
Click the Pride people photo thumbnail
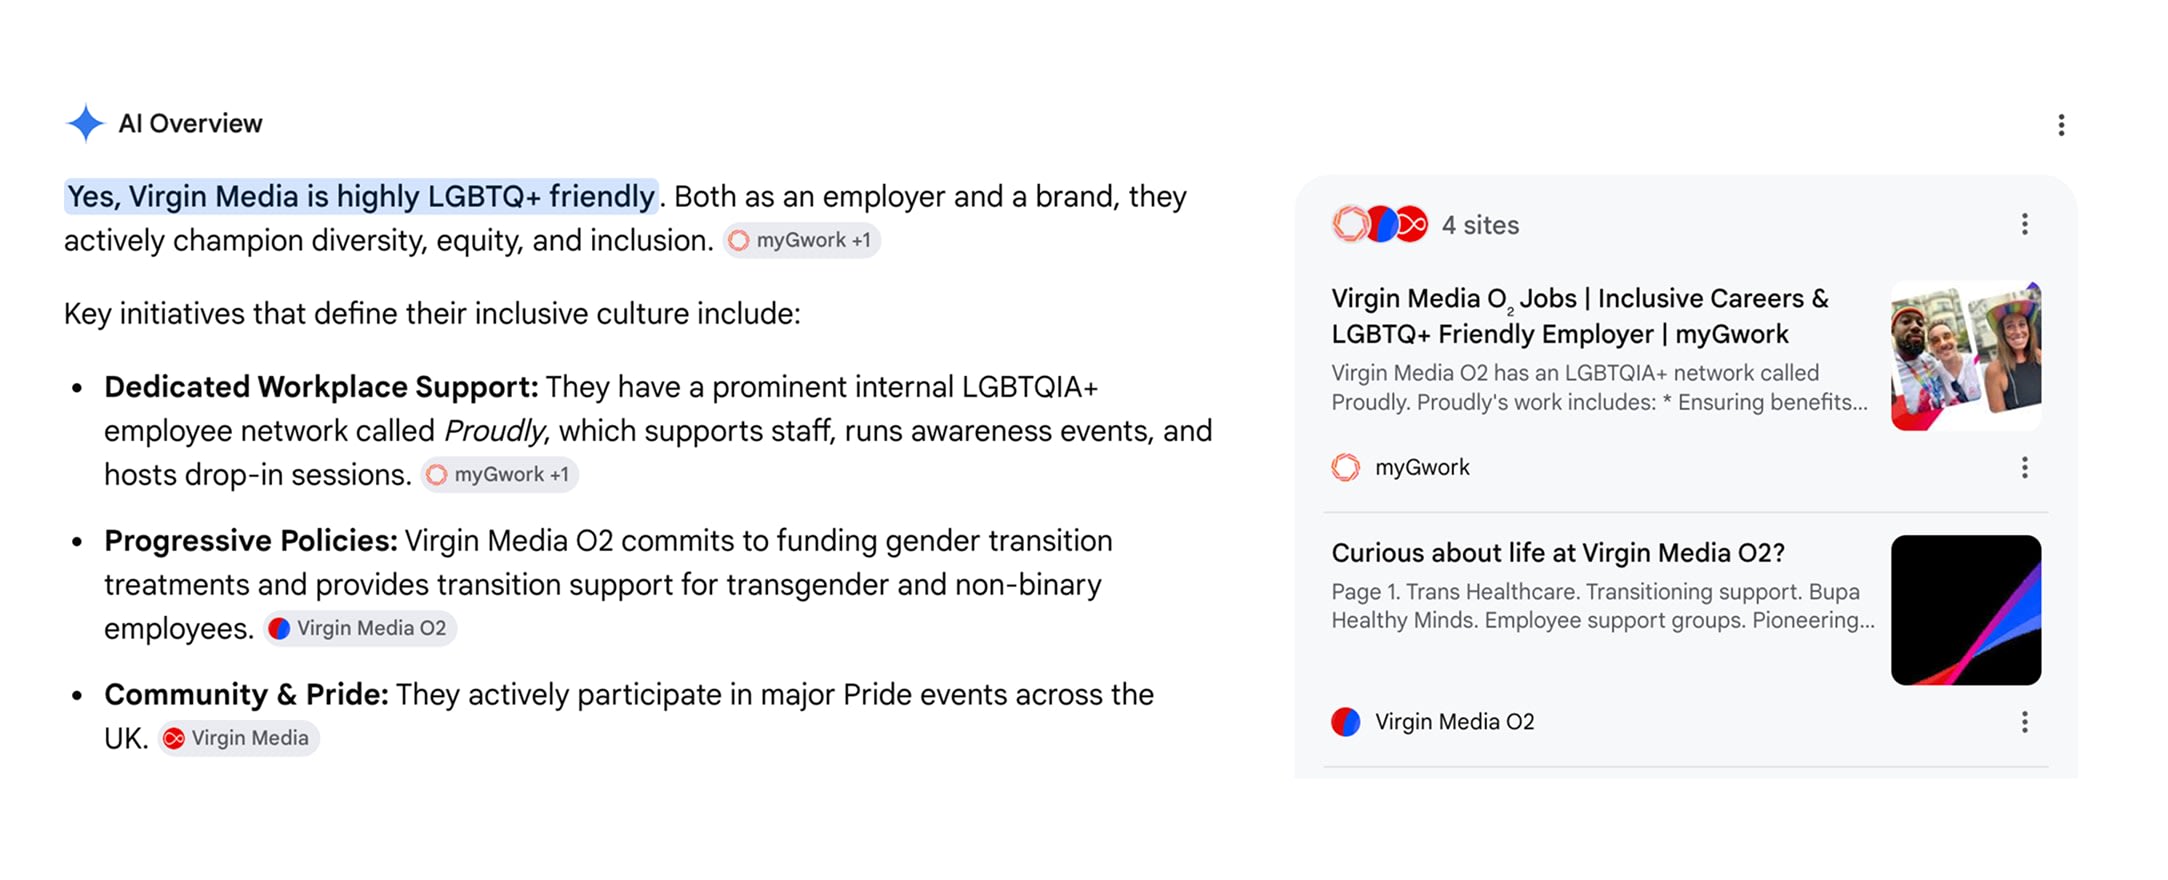(1966, 356)
